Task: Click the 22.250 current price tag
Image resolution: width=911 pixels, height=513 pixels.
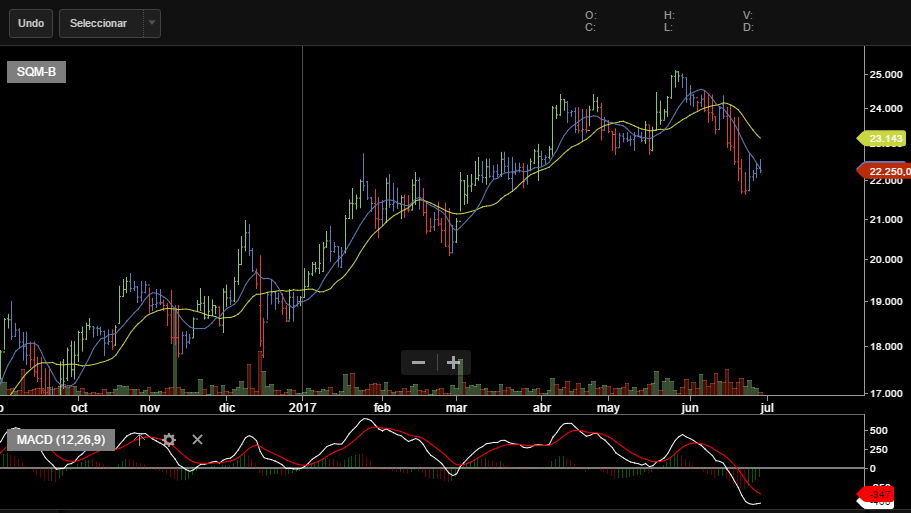Action: click(x=884, y=171)
